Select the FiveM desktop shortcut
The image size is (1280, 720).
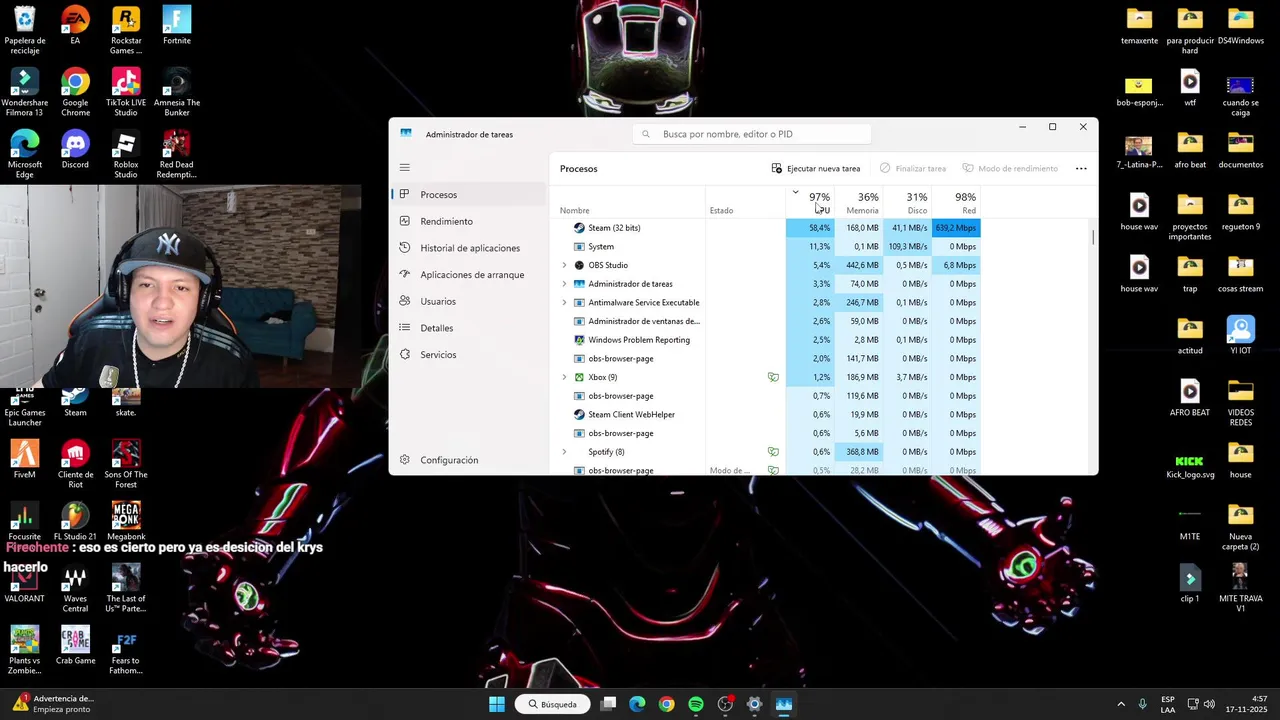(24, 460)
